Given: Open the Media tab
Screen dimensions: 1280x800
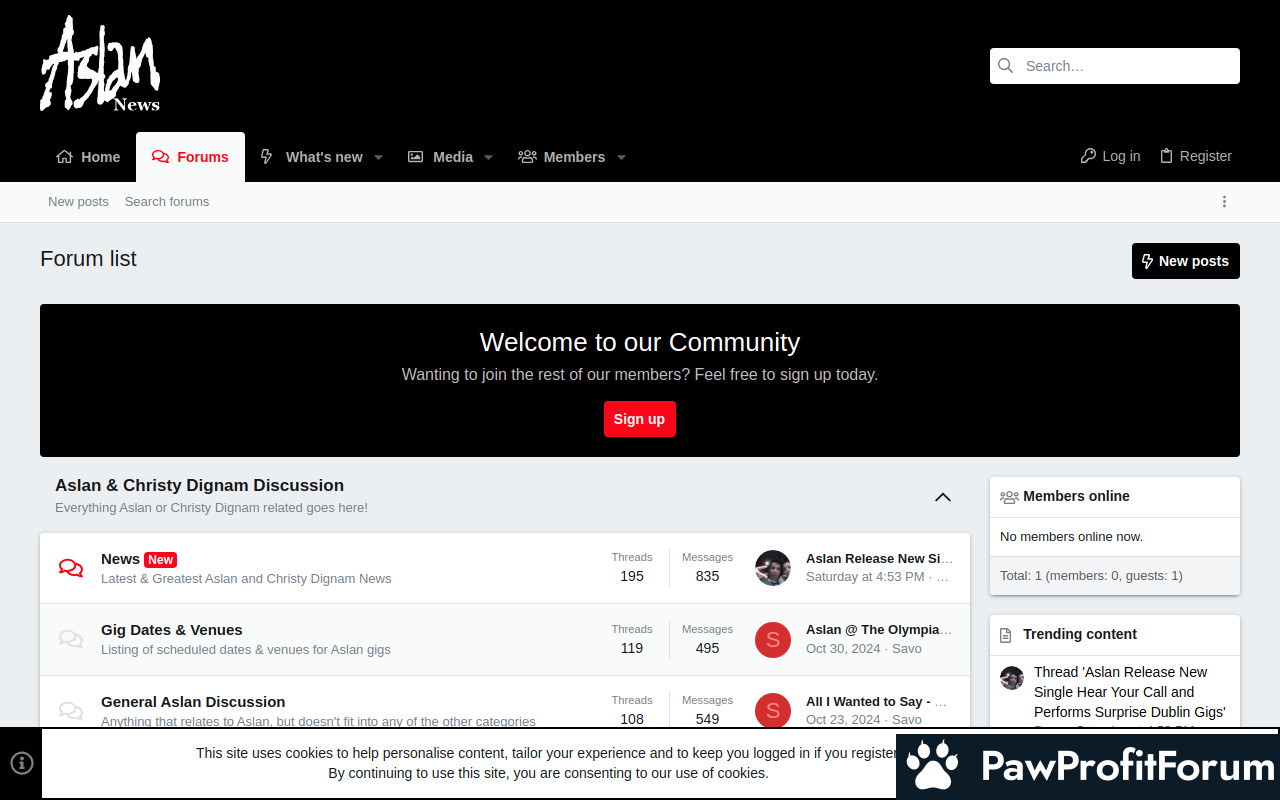Looking at the screenshot, I should 440,157.
